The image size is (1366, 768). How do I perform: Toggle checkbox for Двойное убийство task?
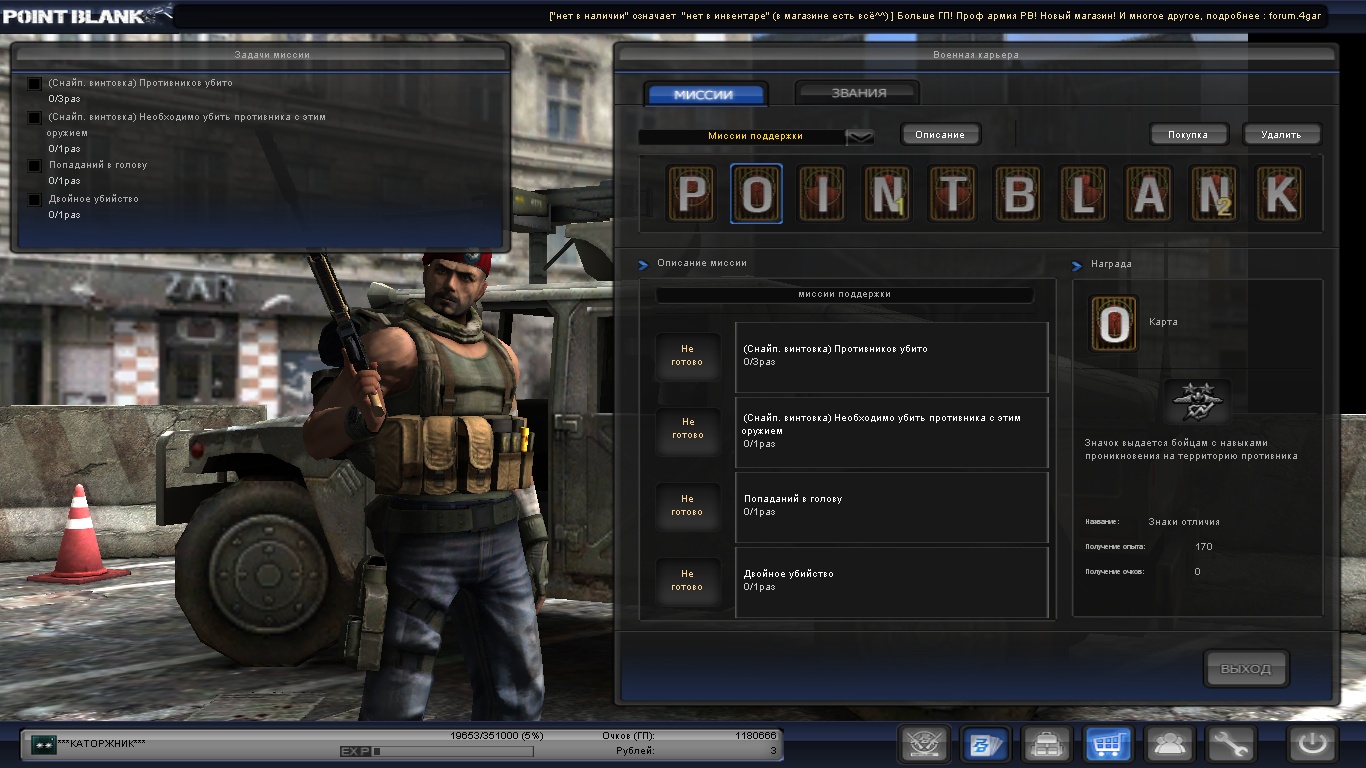coord(35,200)
